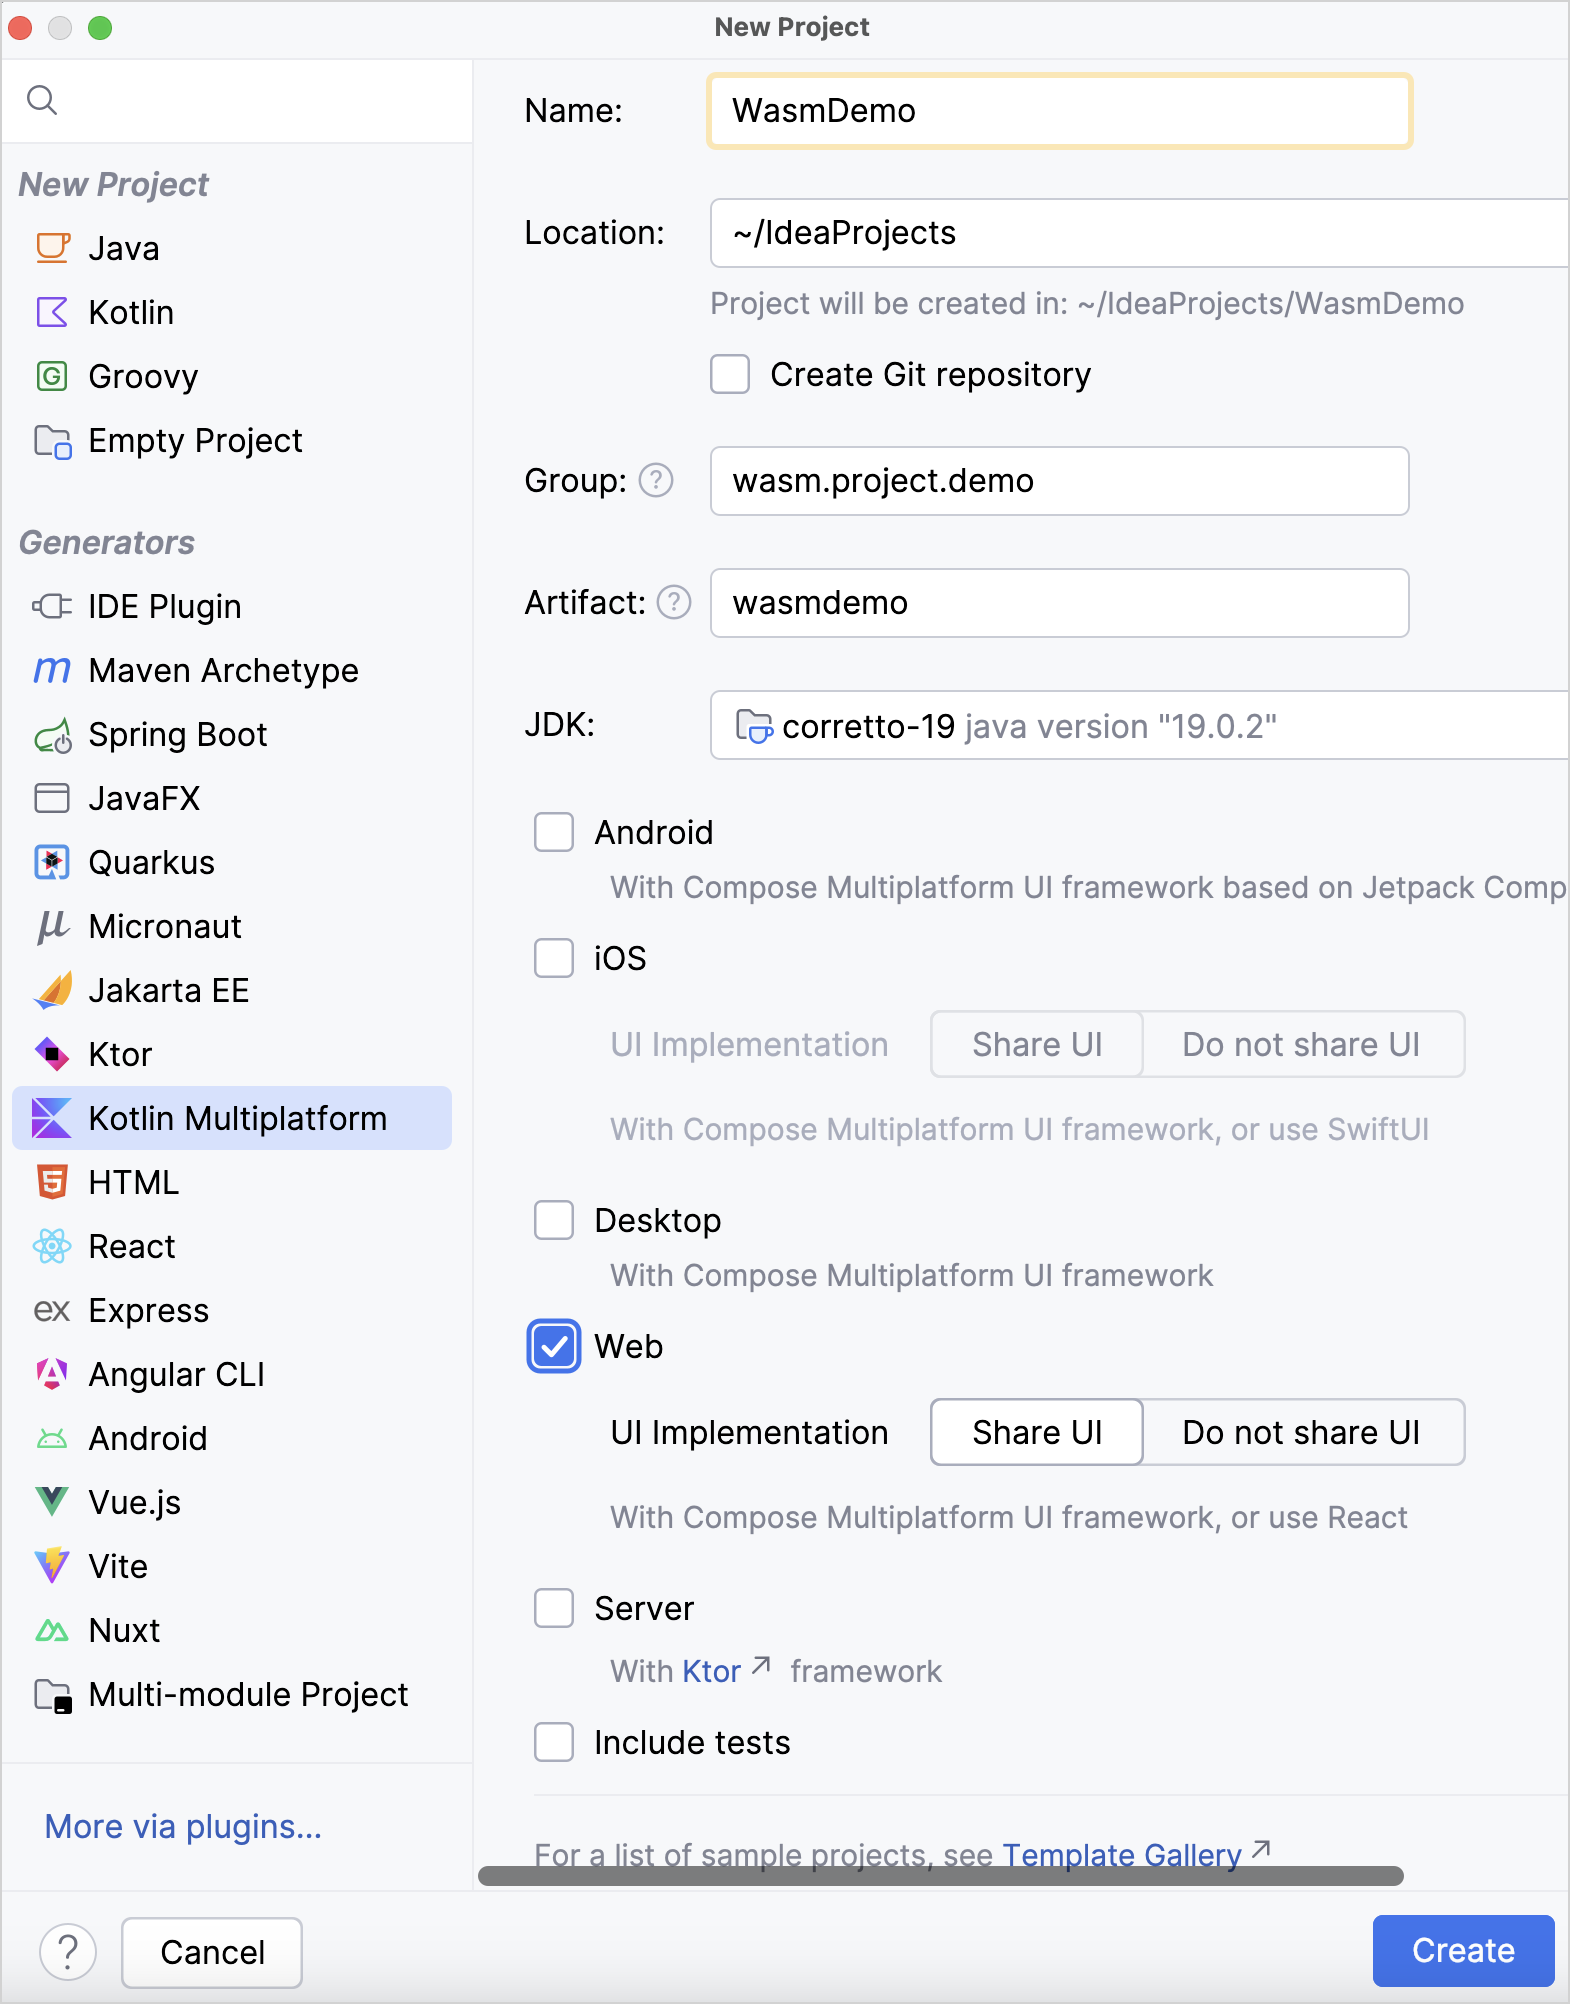Click the search magnifier icon
Image resolution: width=1570 pixels, height=2004 pixels.
coord(42,100)
